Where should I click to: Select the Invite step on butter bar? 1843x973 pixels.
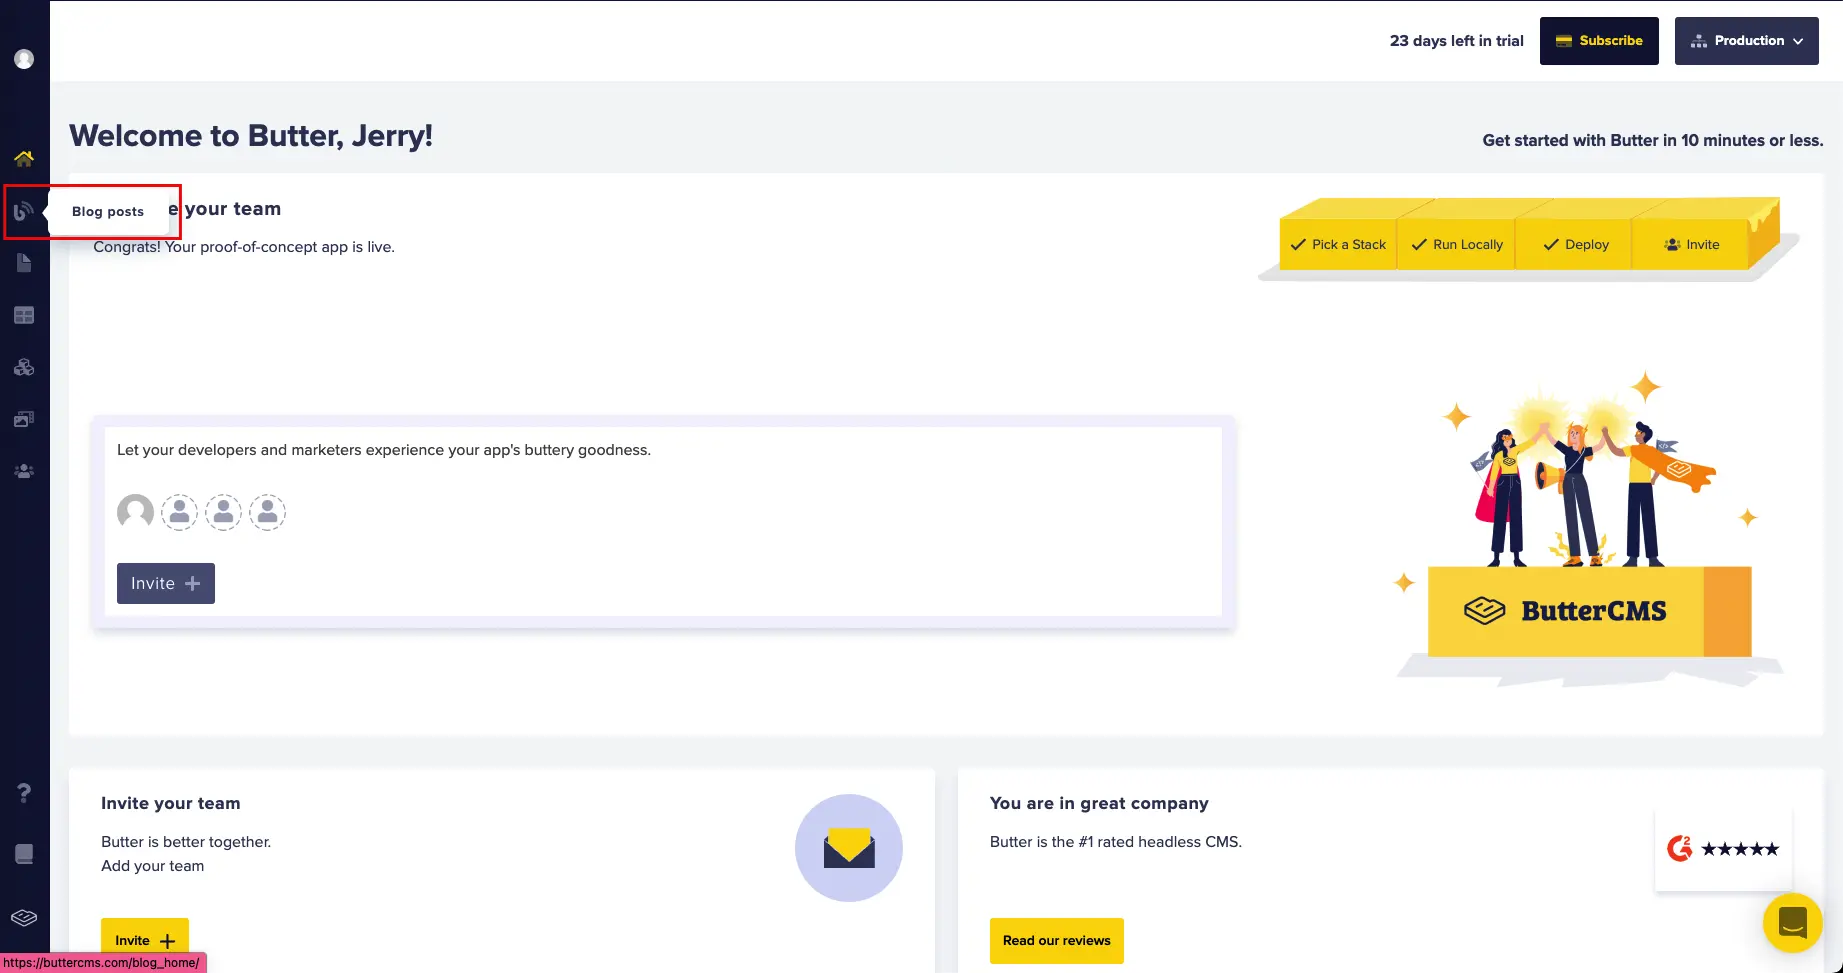click(1691, 244)
